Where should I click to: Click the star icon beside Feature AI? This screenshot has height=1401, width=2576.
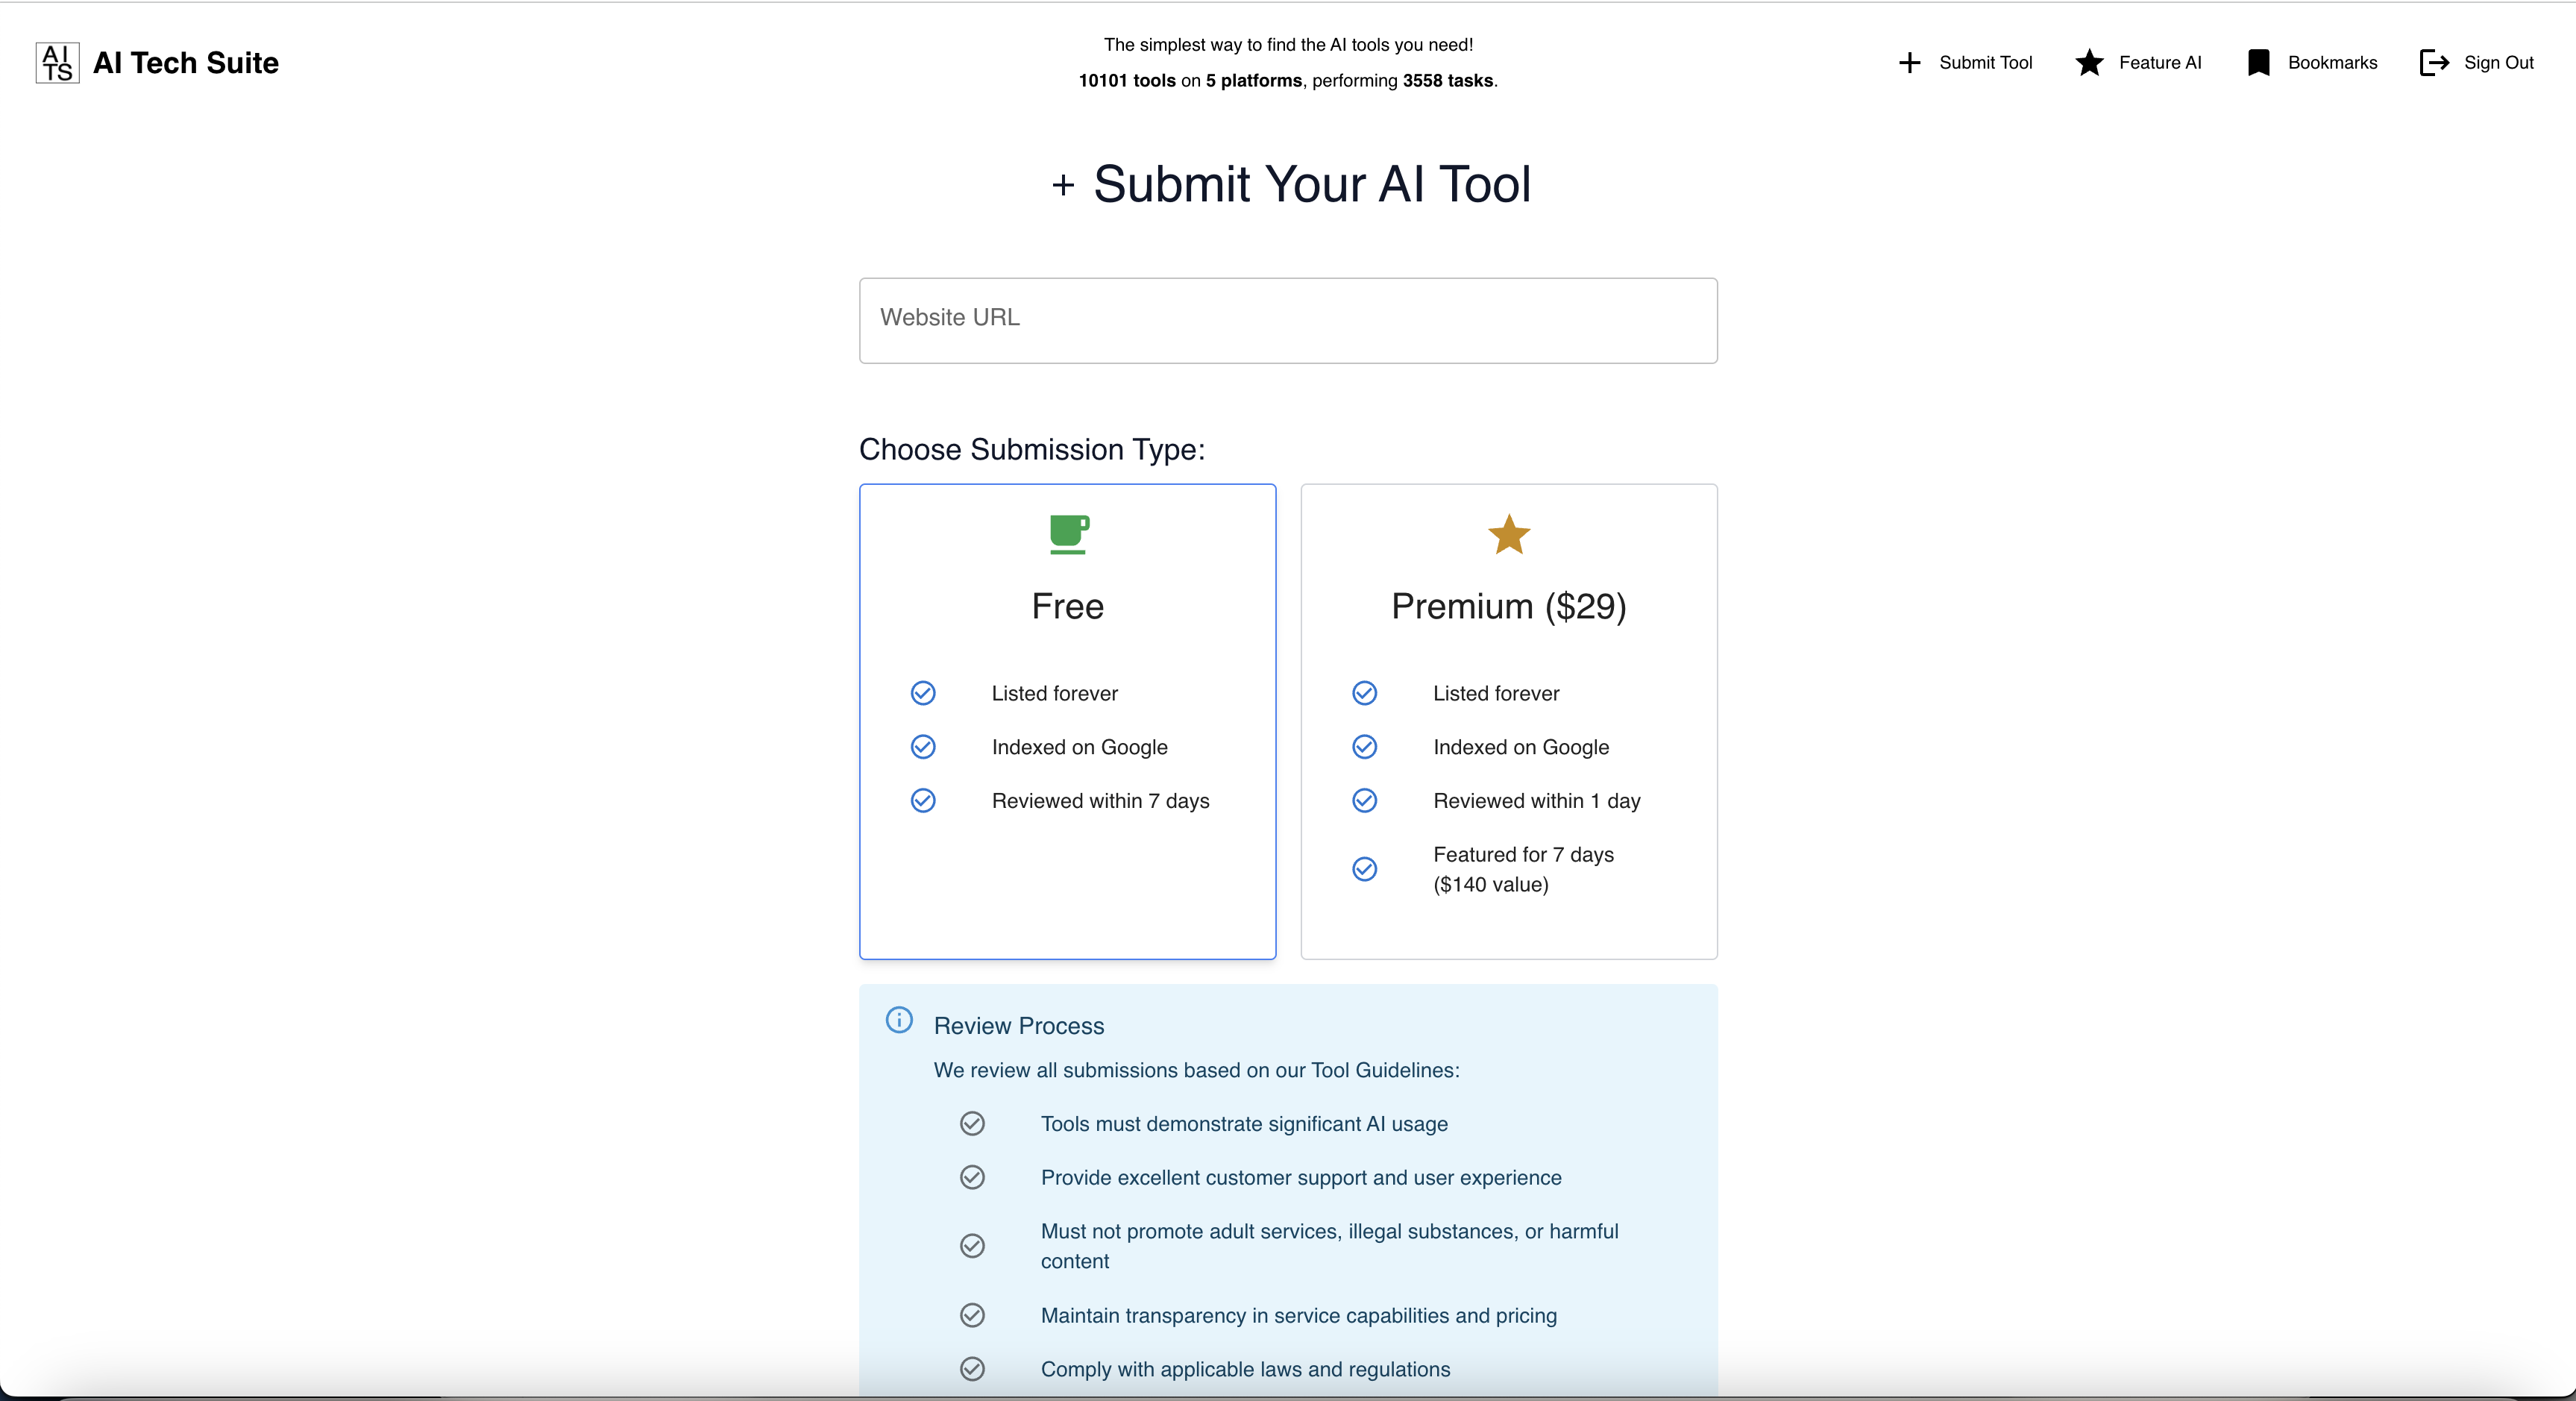click(x=2089, y=63)
